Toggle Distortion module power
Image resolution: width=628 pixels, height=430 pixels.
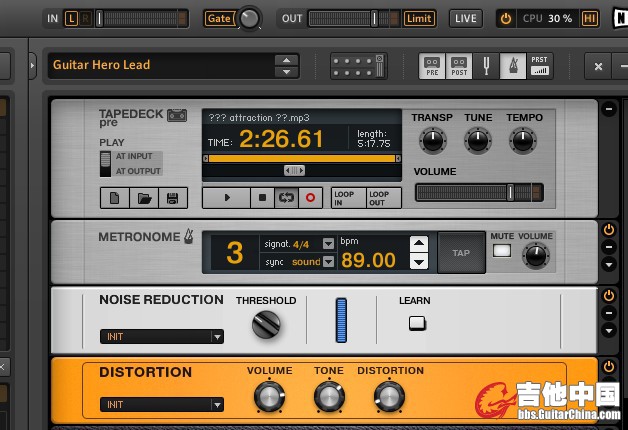(x=609, y=366)
